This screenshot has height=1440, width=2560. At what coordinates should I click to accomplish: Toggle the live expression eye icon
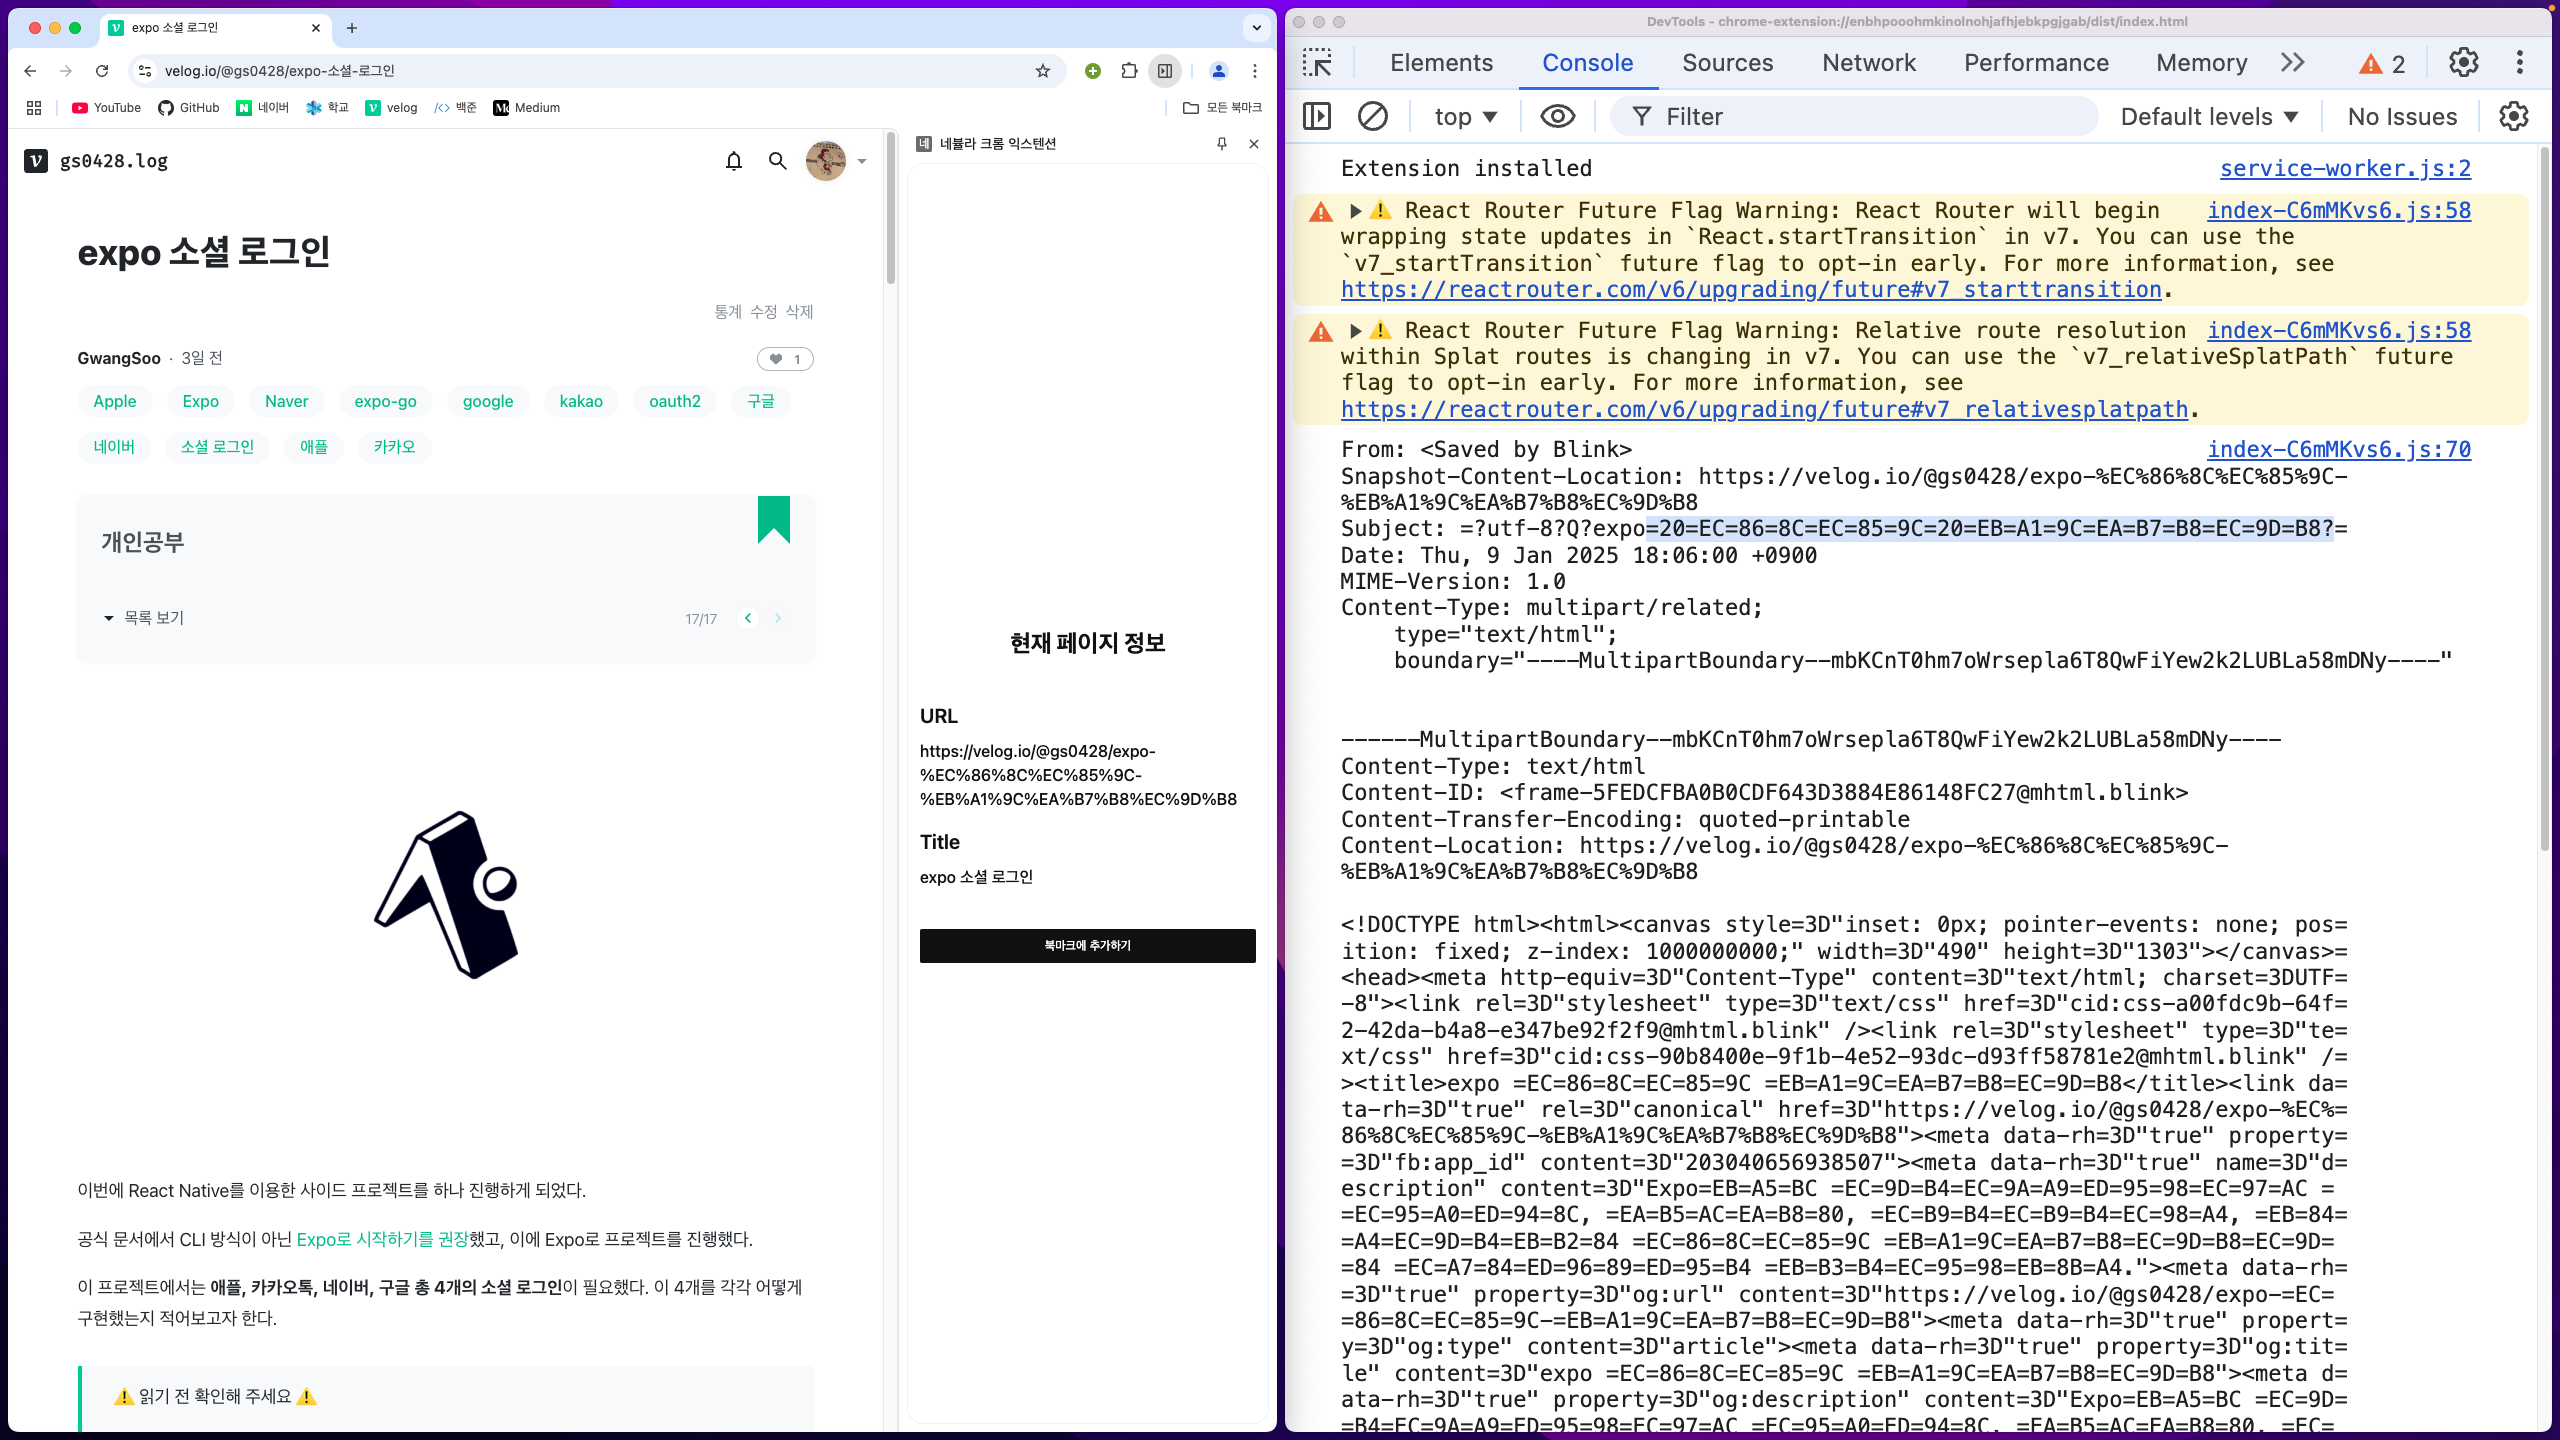[1557, 117]
